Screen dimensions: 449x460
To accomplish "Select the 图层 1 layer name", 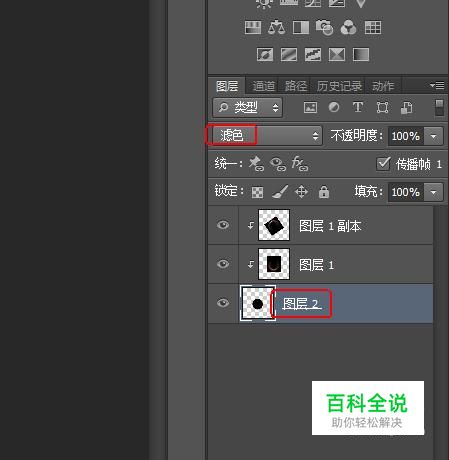I will pyautogui.click(x=316, y=265).
